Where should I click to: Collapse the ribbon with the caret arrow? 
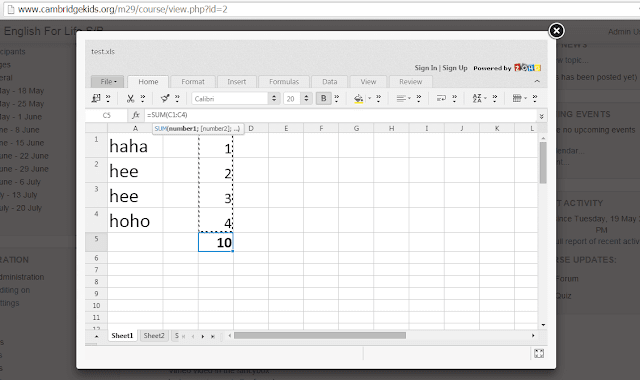537,82
